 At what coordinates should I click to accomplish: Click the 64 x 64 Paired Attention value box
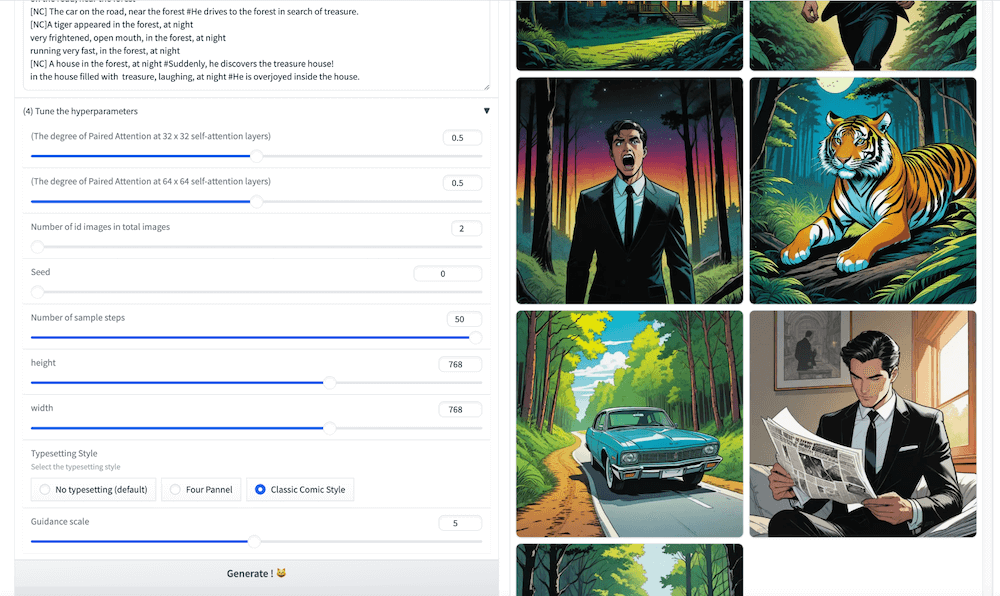coord(461,183)
